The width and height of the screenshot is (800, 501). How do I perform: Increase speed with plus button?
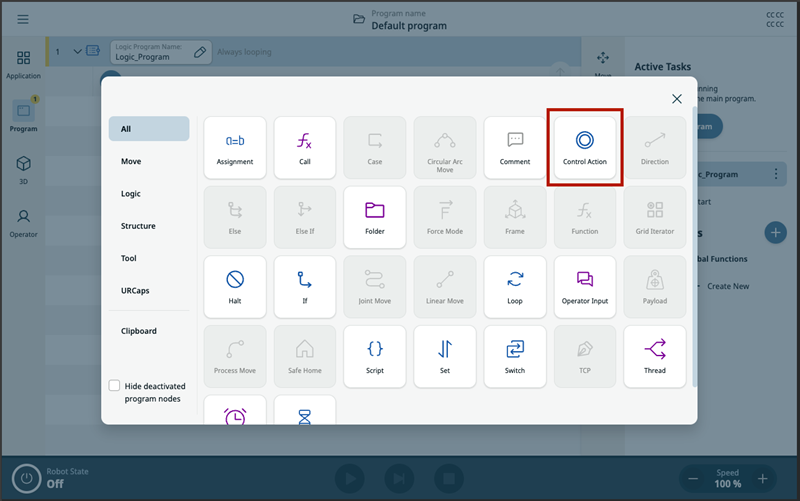coord(762,479)
